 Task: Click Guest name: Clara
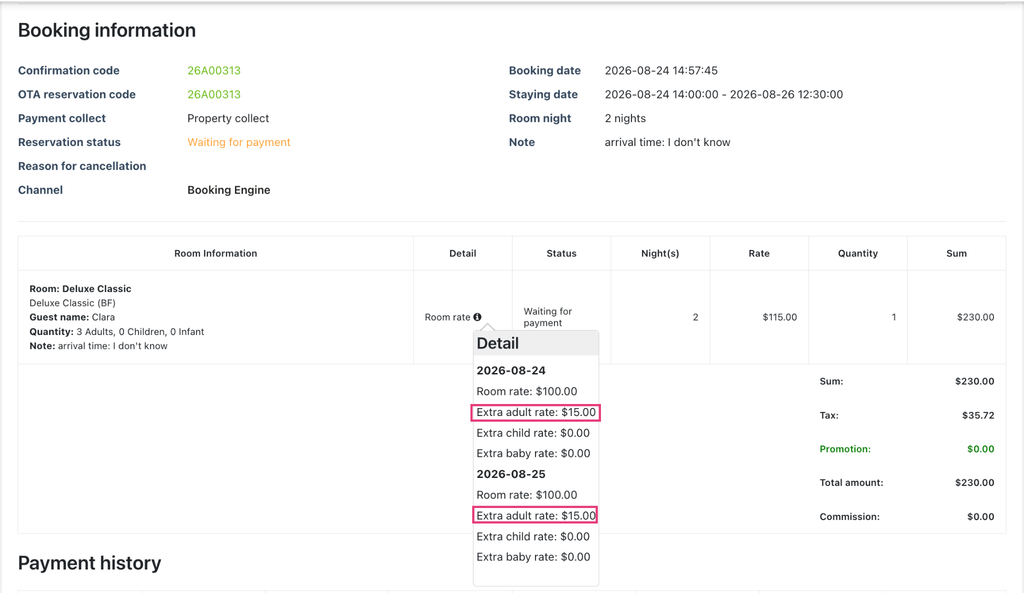pyautogui.click(x=72, y=317)
